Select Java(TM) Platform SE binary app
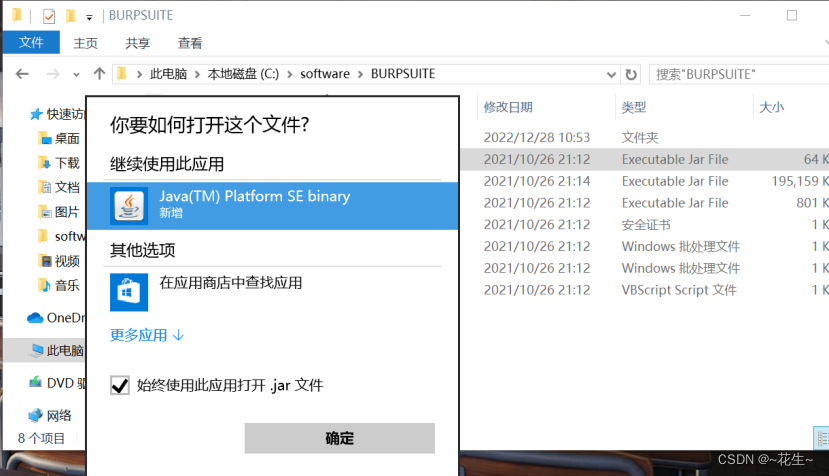This screenshot has height=476, width=829. (x=272, y=206)
